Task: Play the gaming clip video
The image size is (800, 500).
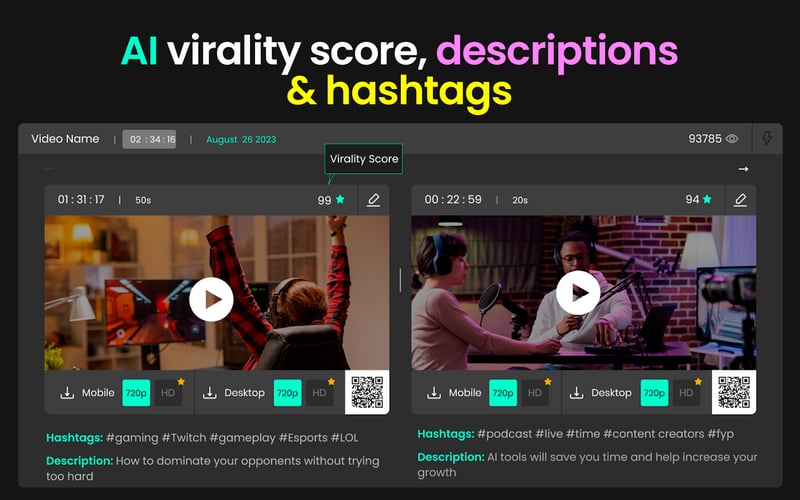Action: 211,299
